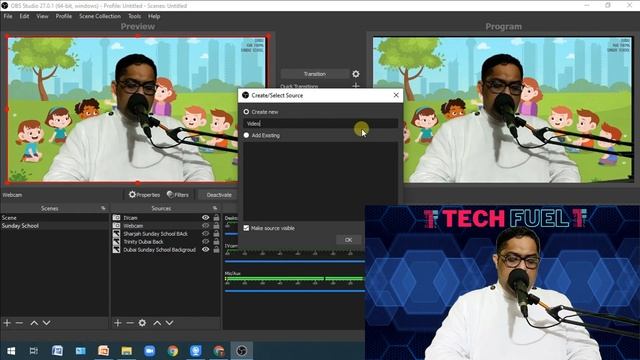Add a quick transition with plus icon
The image size is (640, 360).
(356, 86)
